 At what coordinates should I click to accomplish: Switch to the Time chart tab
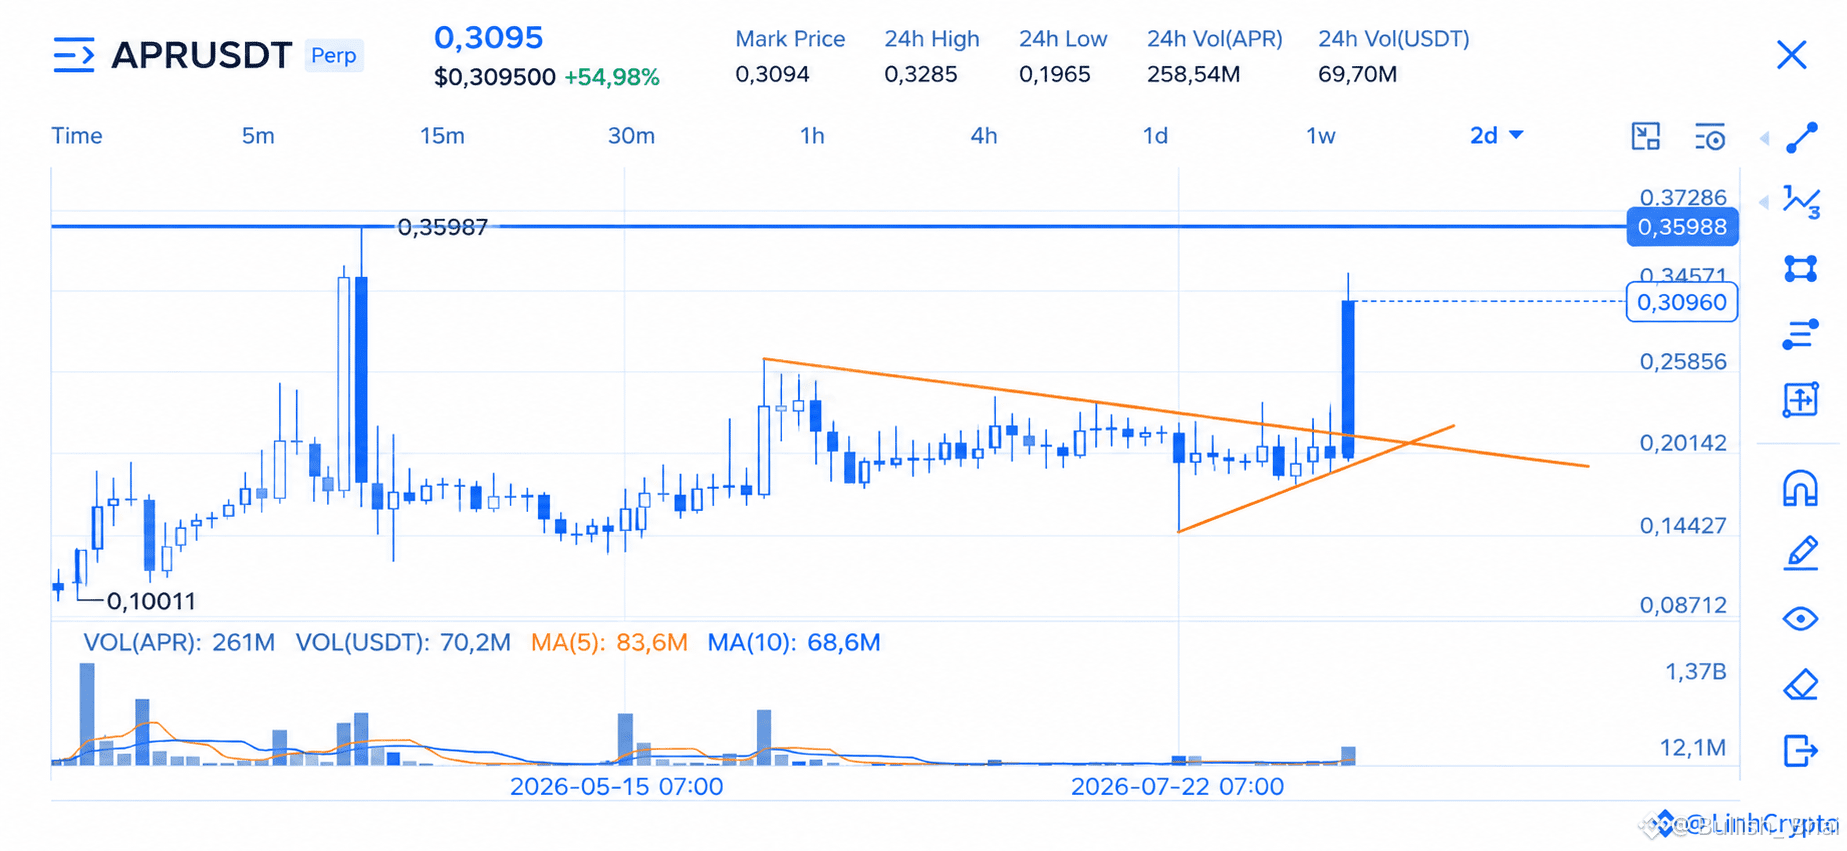(77, 135)
